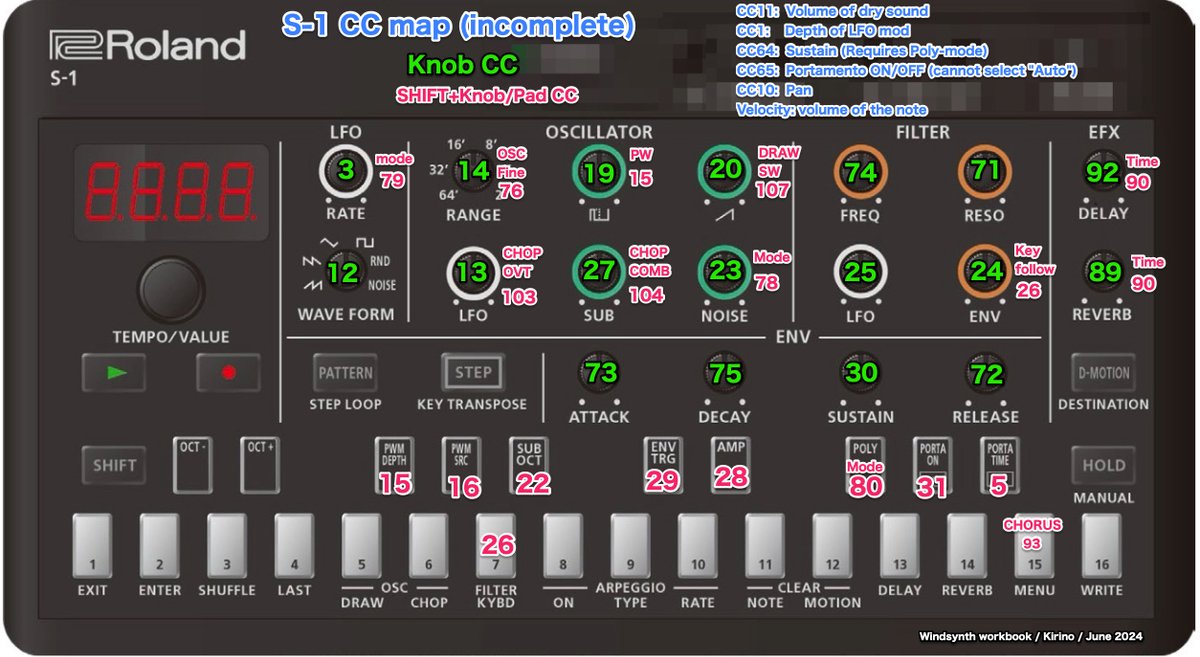The image size is (1200, 657).
Task: Click the oscillator LFO knob marked 13
Action: tap(474, 272)
